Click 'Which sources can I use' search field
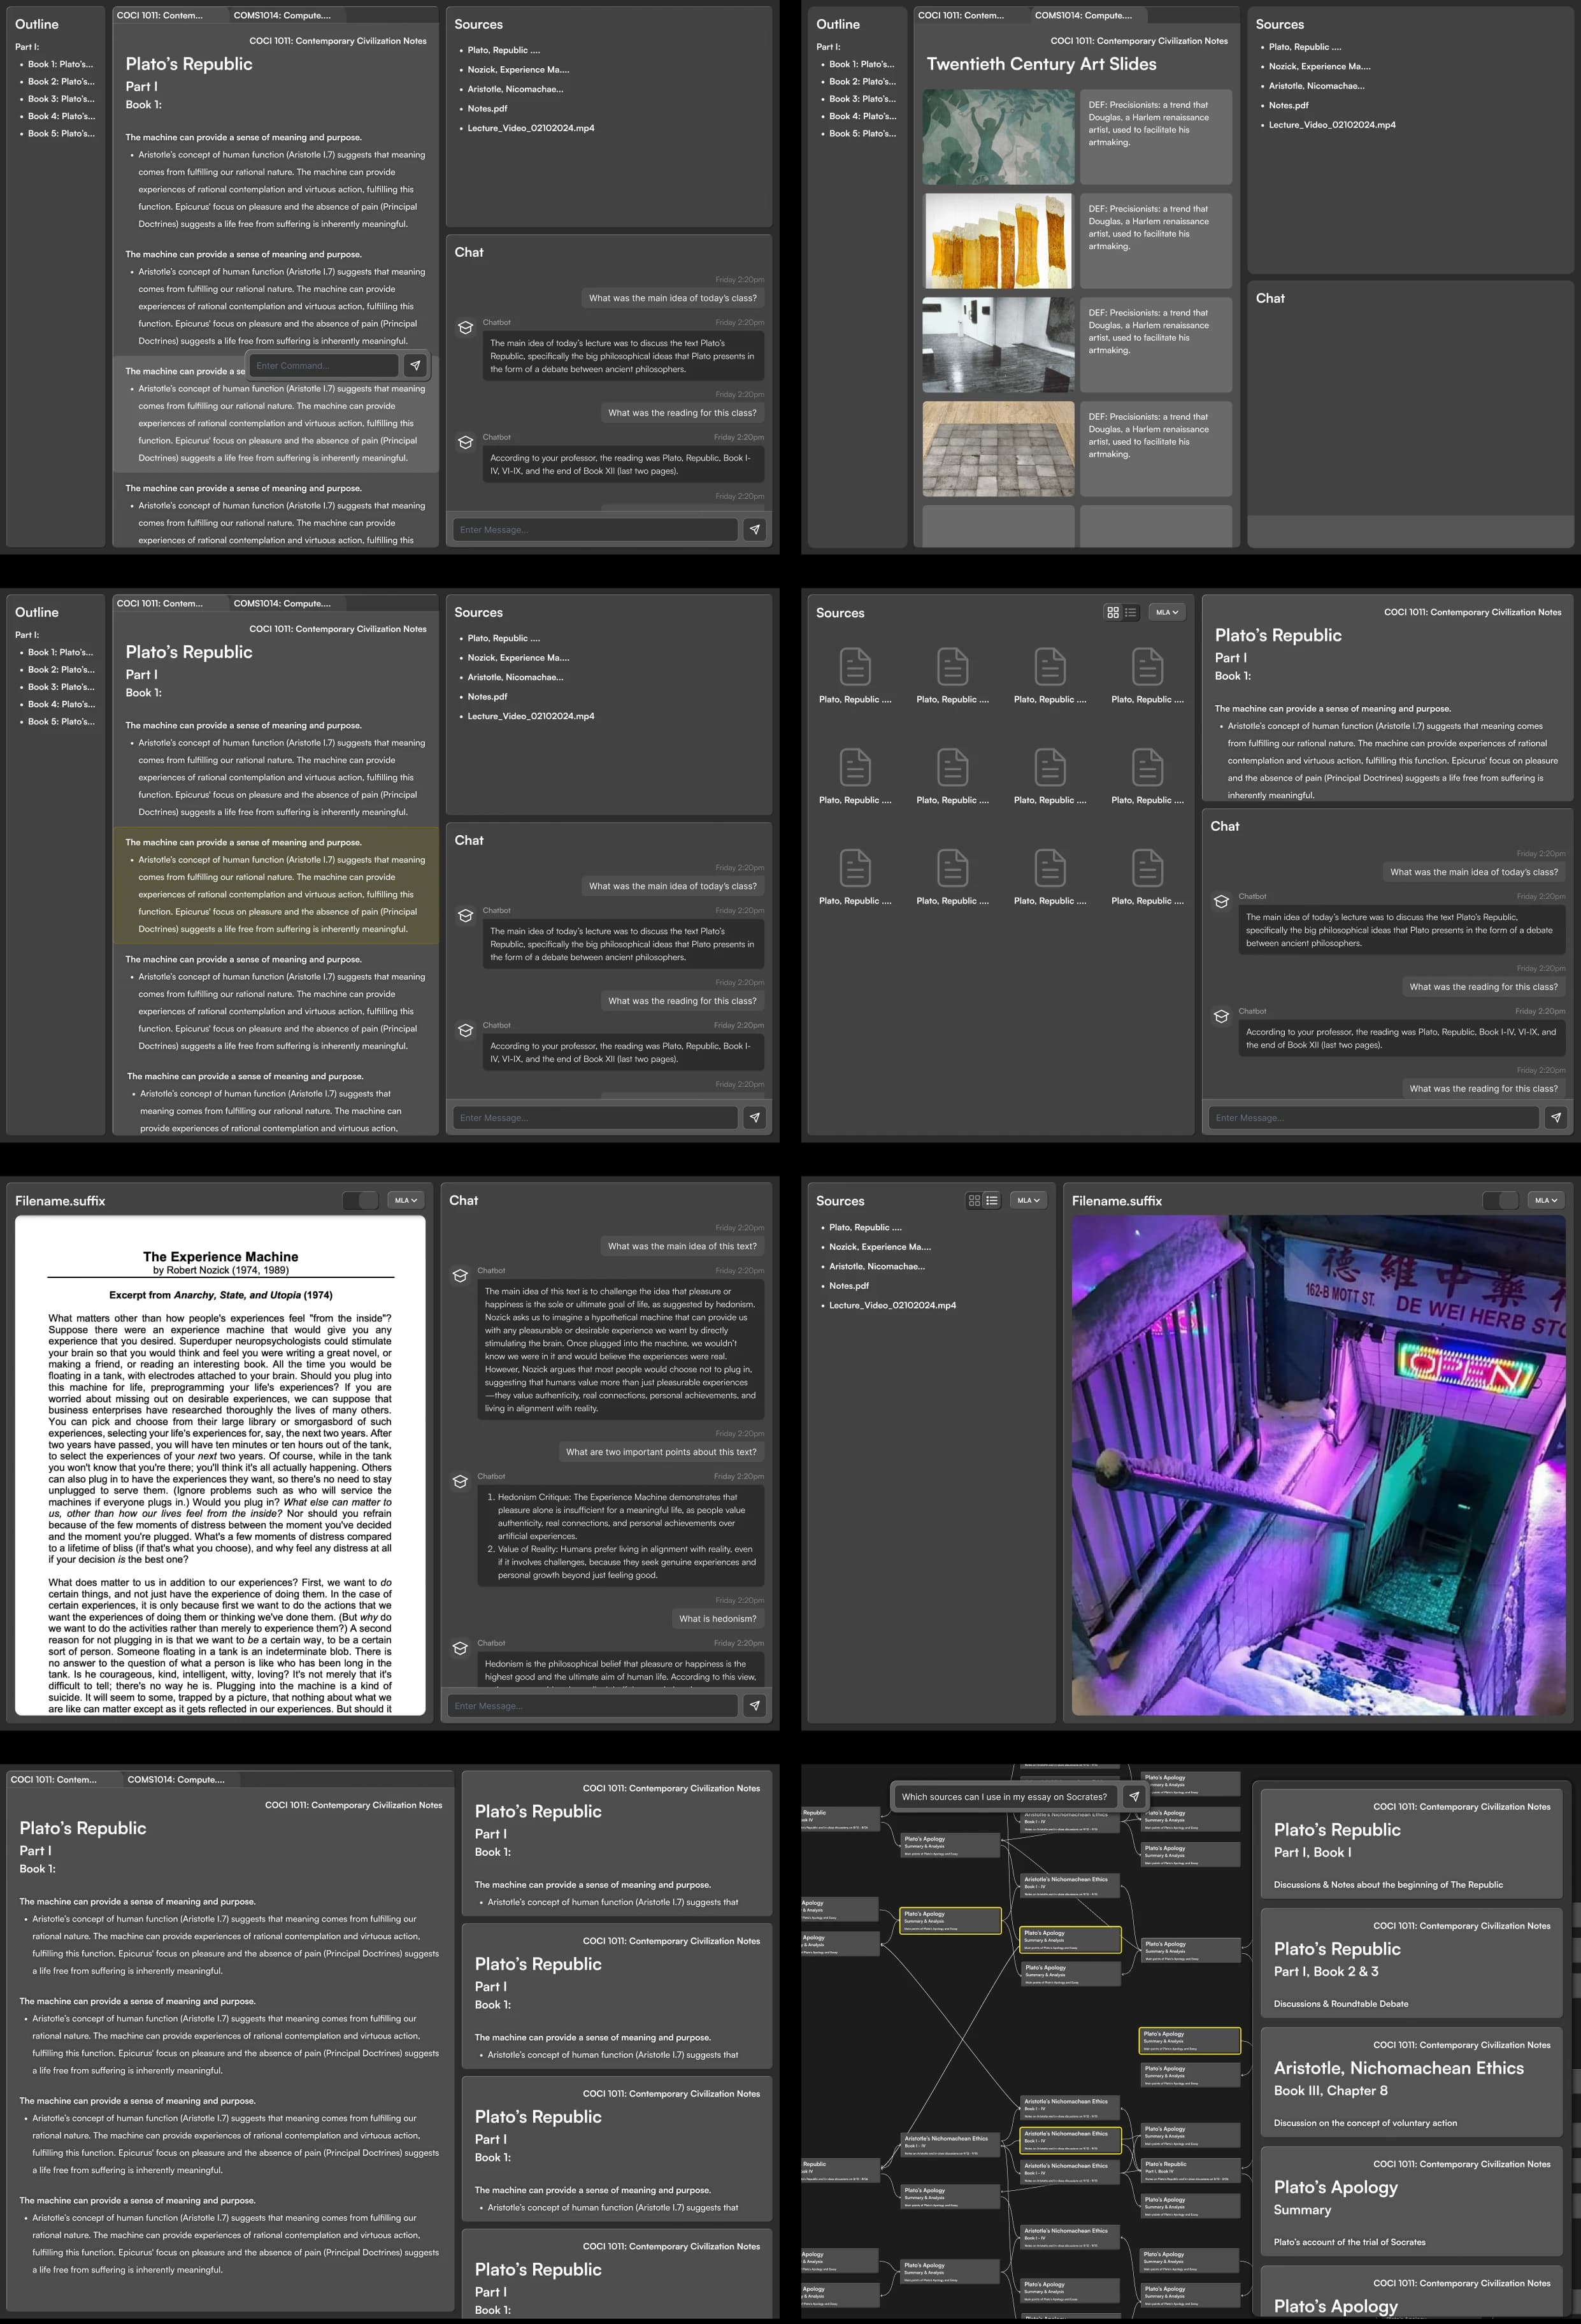This screenshot has width=1581, height=2324. [x=1005, y=1796]
